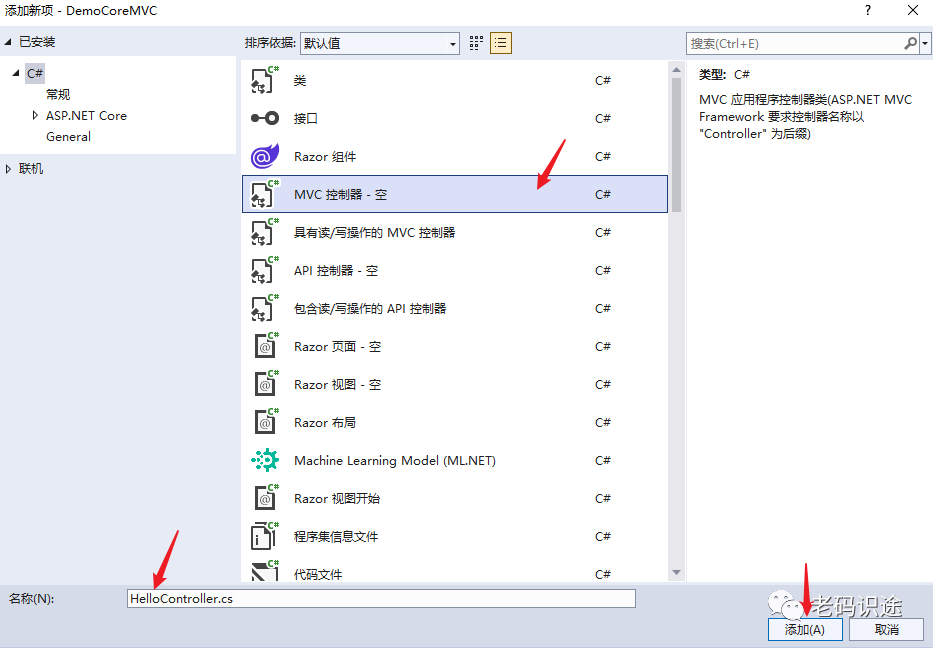
Task: Click the Razor 视图开始 icon
Action: click(265, 499)
